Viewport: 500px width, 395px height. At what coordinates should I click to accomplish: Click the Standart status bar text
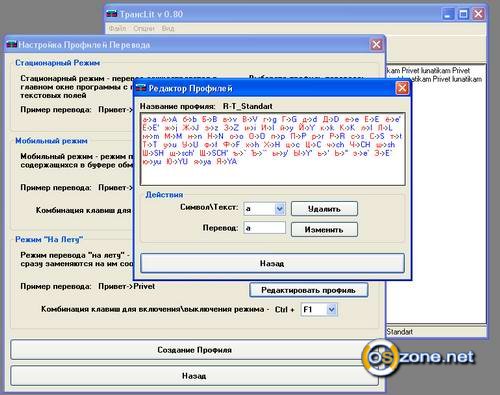(x=400, y=332)
